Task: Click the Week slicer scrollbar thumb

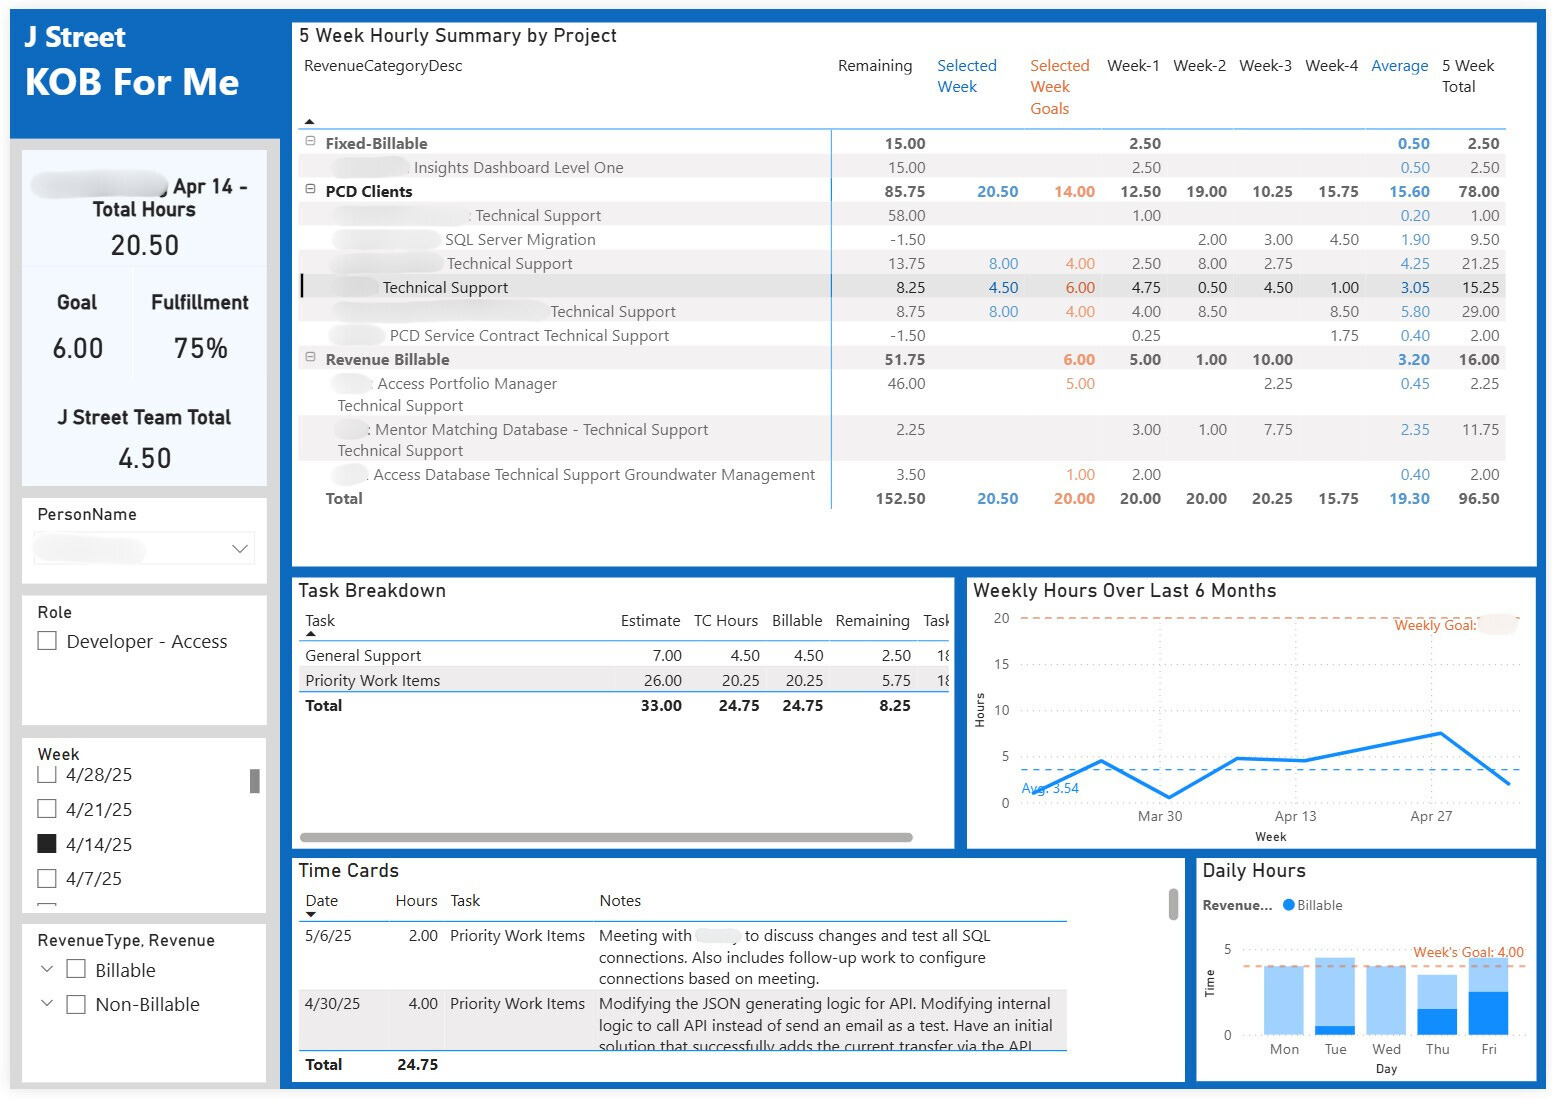Action: pos(255,781)
